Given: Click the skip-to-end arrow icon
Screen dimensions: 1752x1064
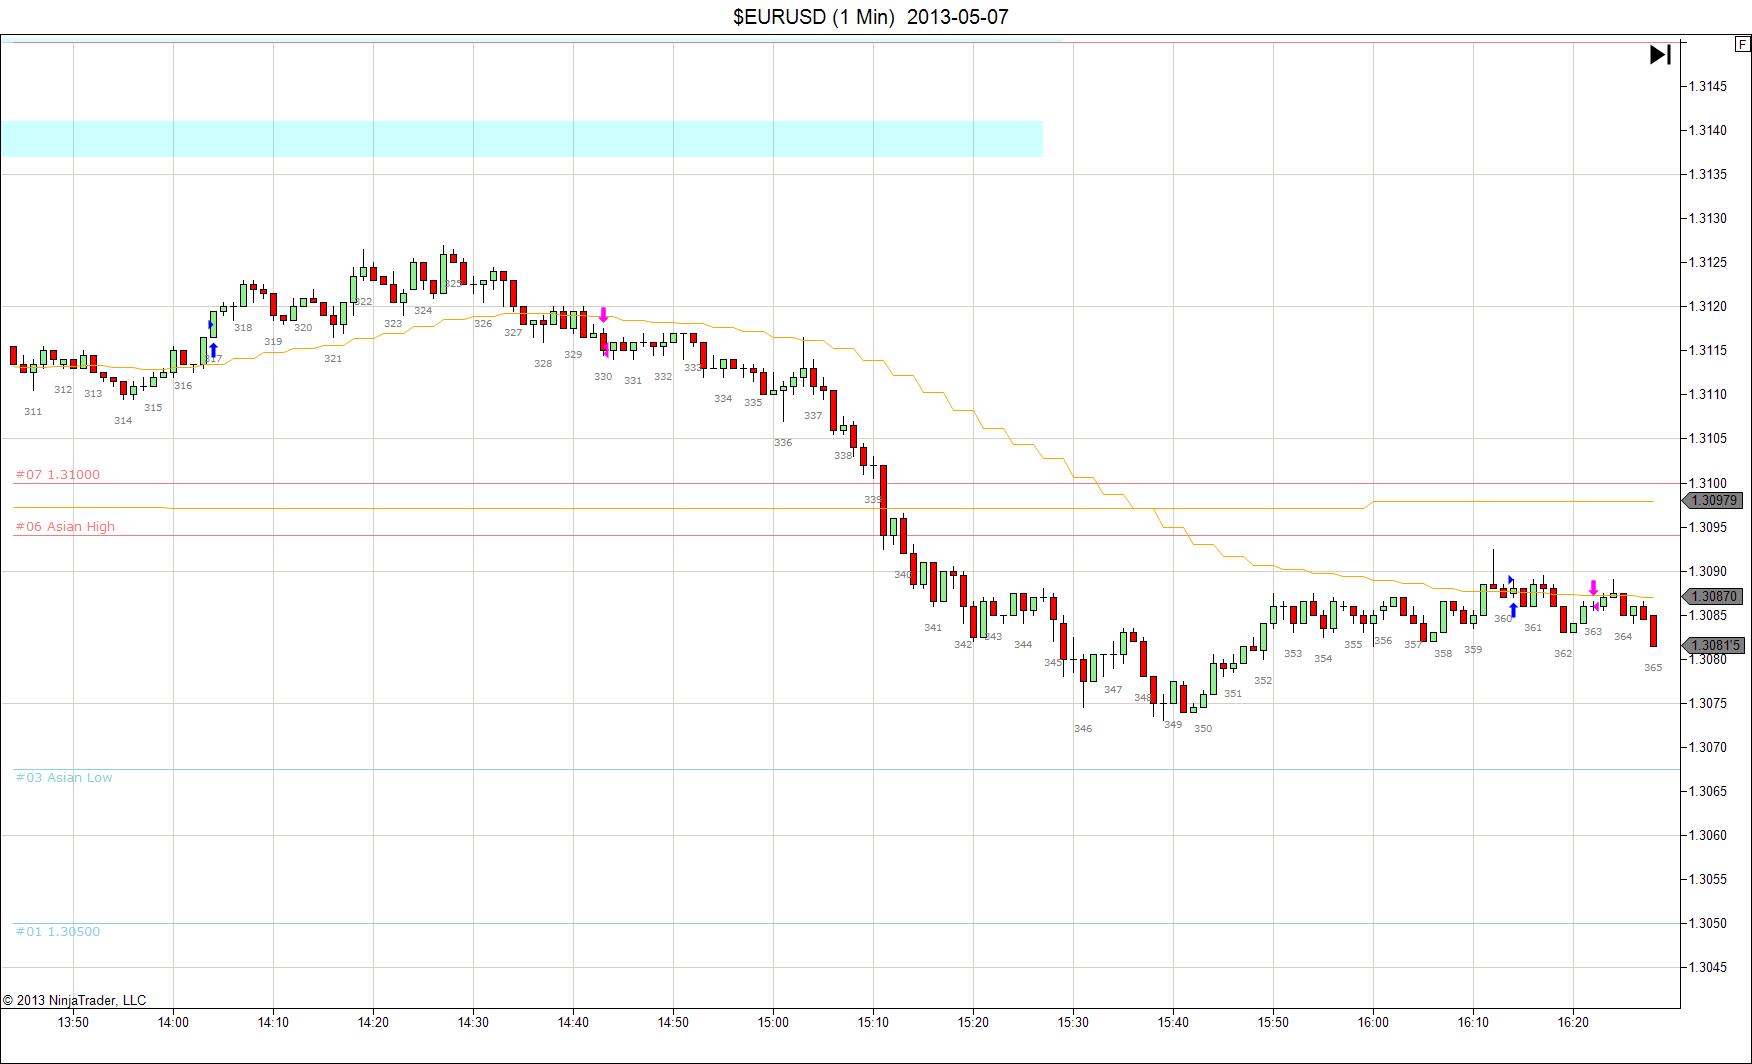Looking at the screenshot, I should pos(1660,55).
